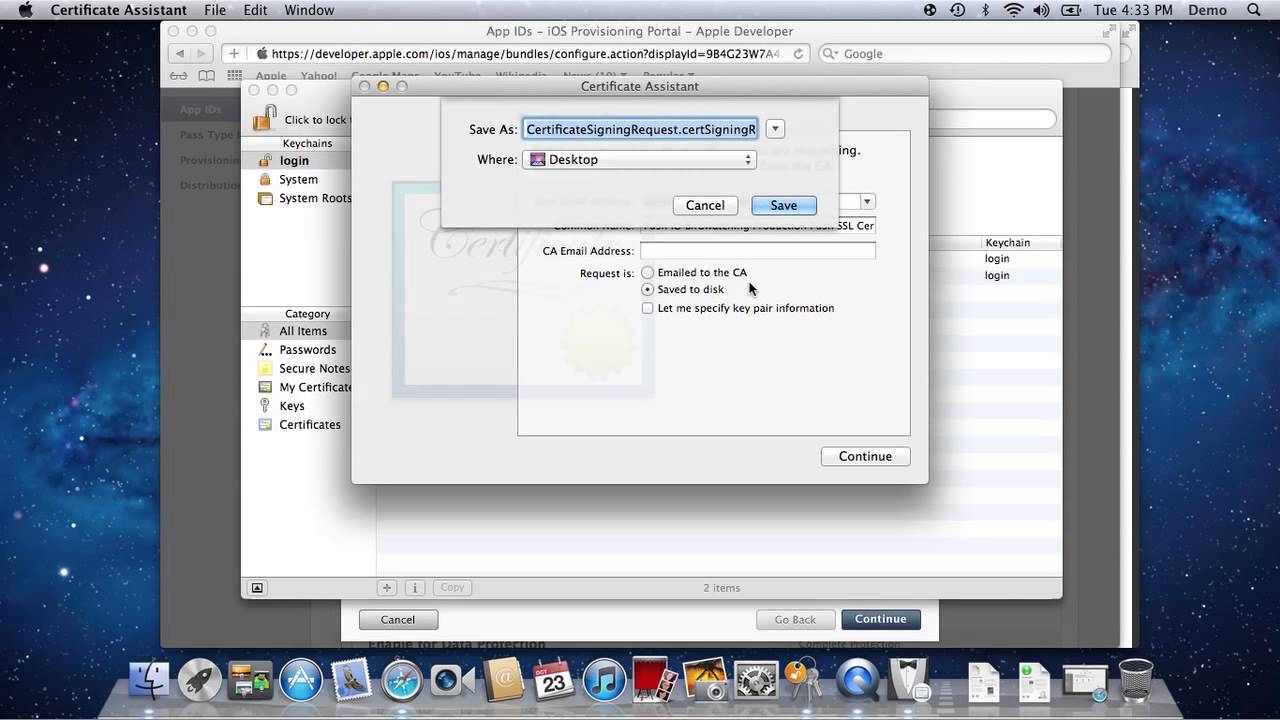Click Safari address bar URL
Screen dimensions: 1280x720
pyautogui.click(x=525, y=54)
